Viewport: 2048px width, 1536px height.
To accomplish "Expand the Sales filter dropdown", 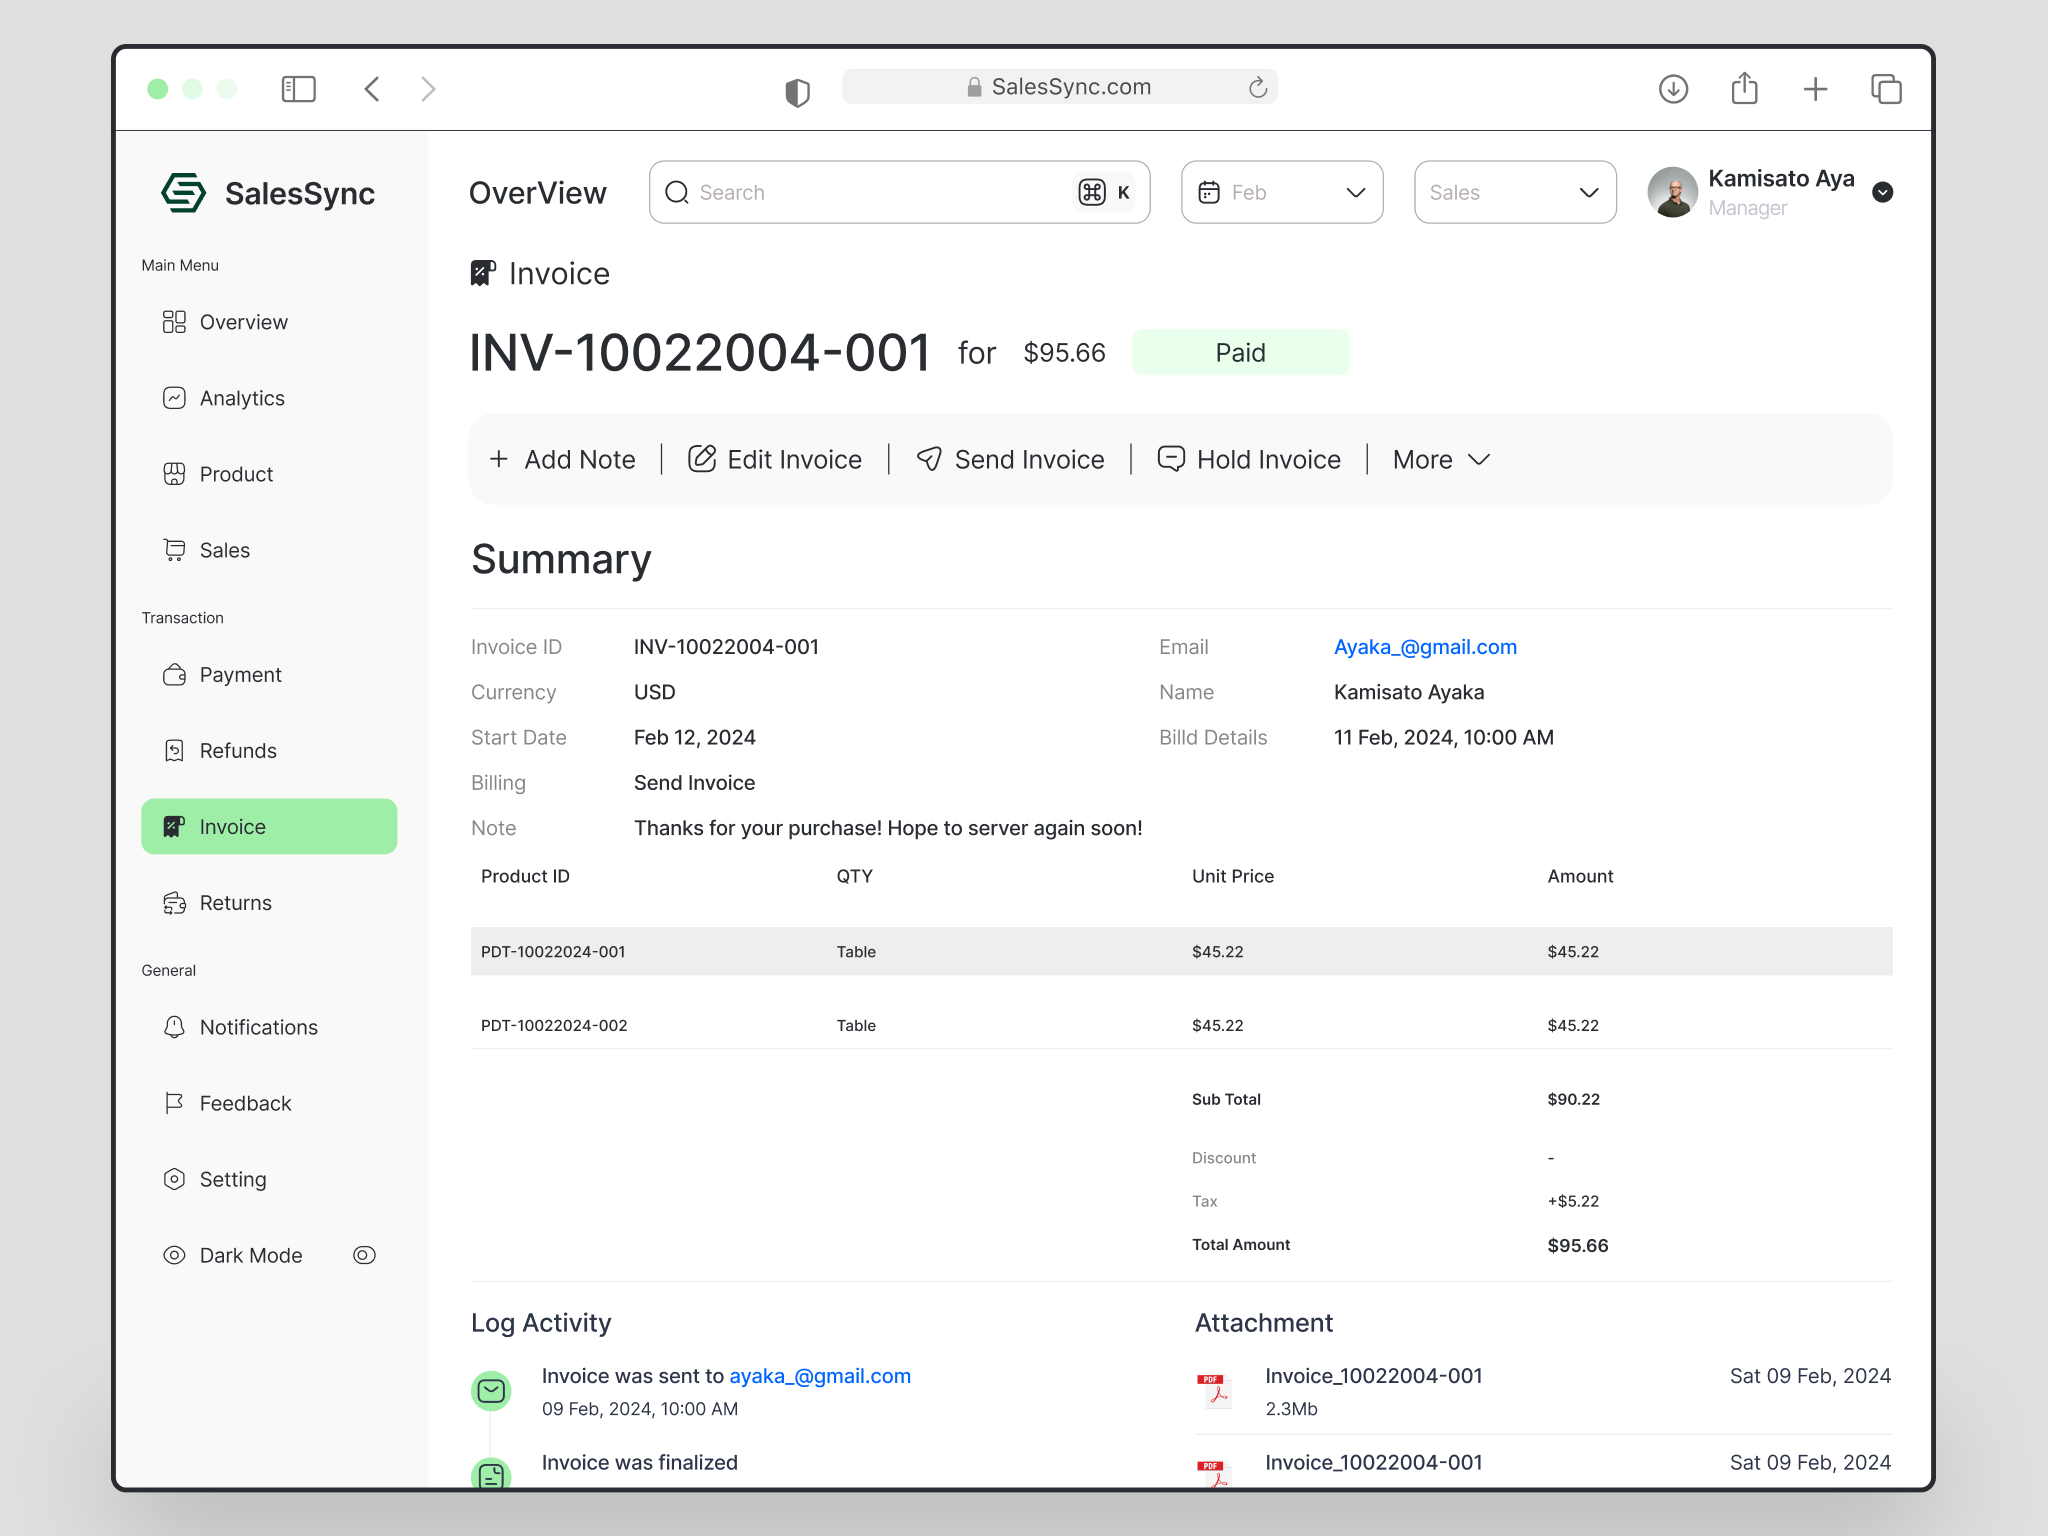I will pyautogui.click(x=1514, y=192).
